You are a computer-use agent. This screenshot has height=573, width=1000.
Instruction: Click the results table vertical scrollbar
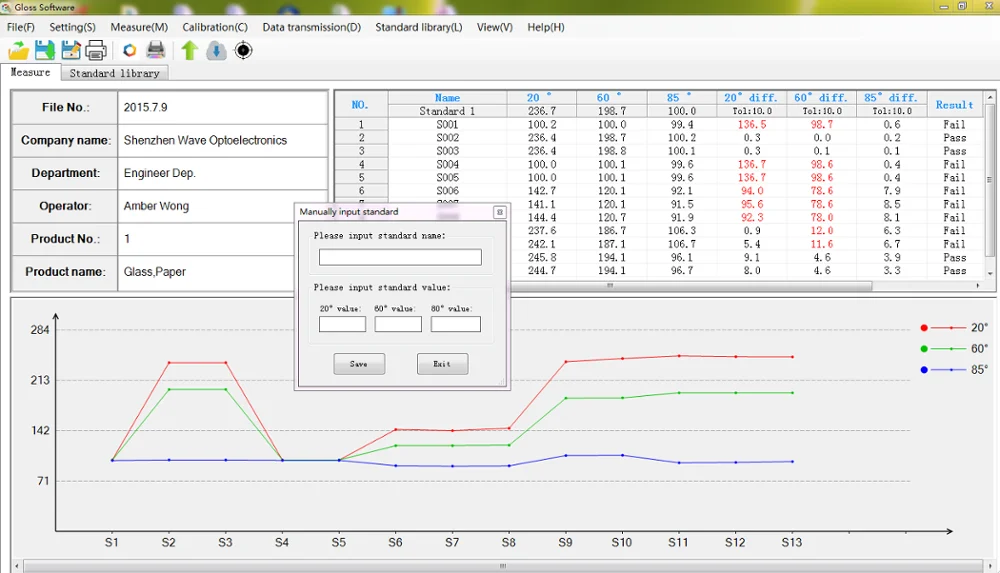990,180
